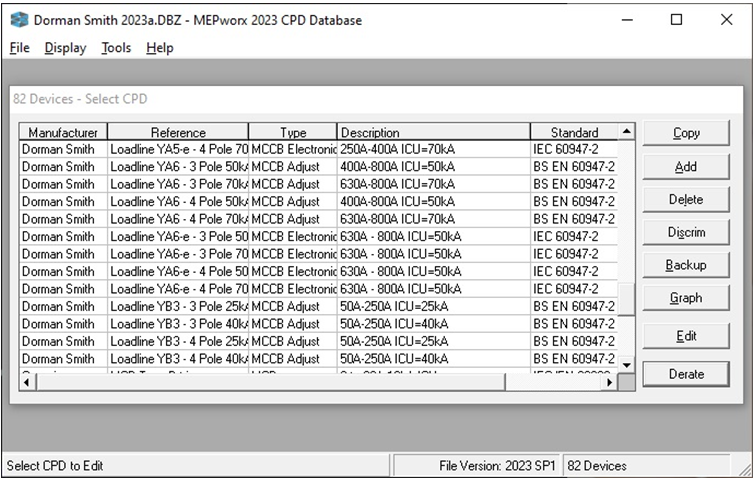Click the vertical scrollbar thumb

[x=626, y=299]
